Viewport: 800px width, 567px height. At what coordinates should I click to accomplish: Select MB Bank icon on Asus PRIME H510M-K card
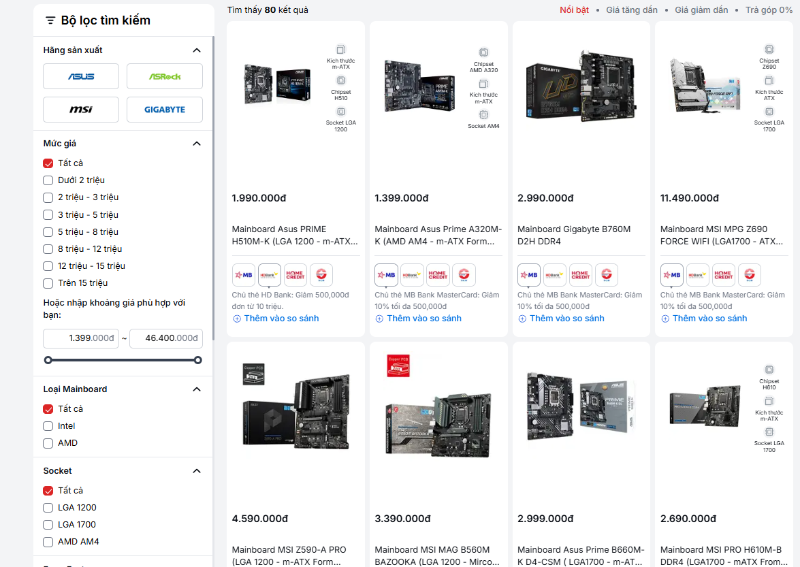pyautogui.click(x=243, y=275)
